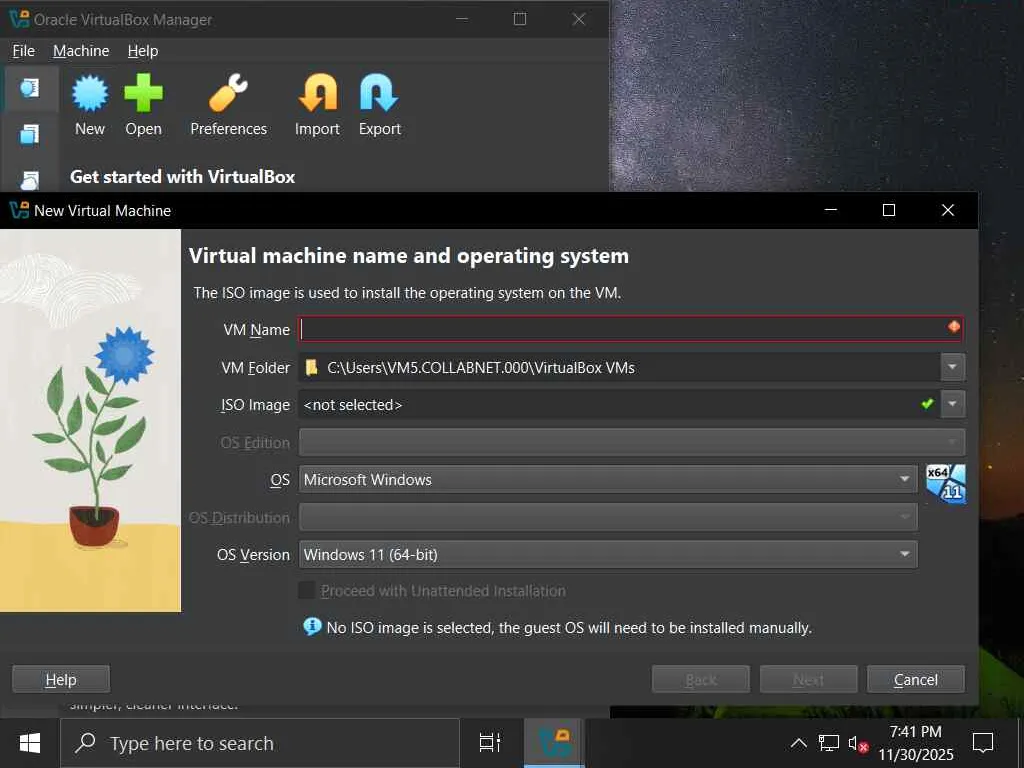1024x768 pixels.
Task: Click the blue info icon beside ISO notice
Action: point(312,627)
